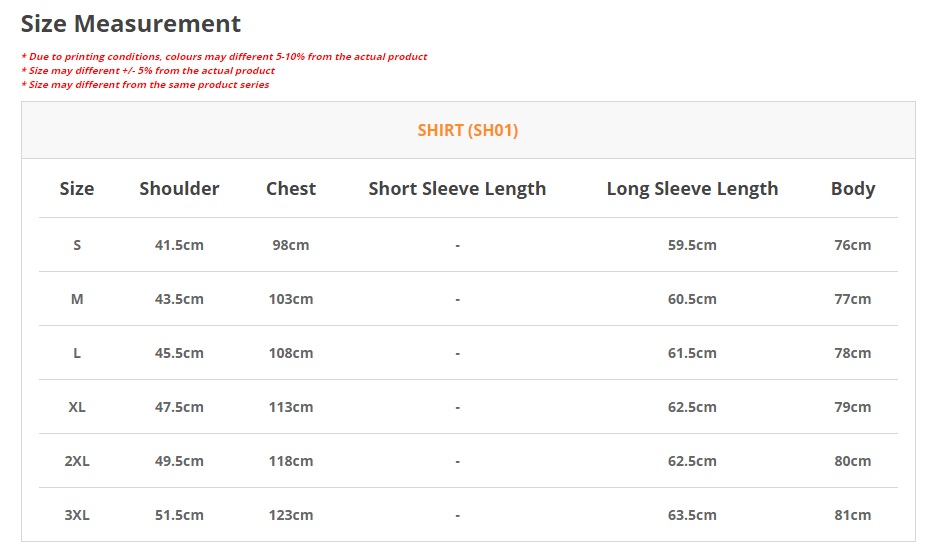Click the Body column header
948x557 pixels.
853,189
